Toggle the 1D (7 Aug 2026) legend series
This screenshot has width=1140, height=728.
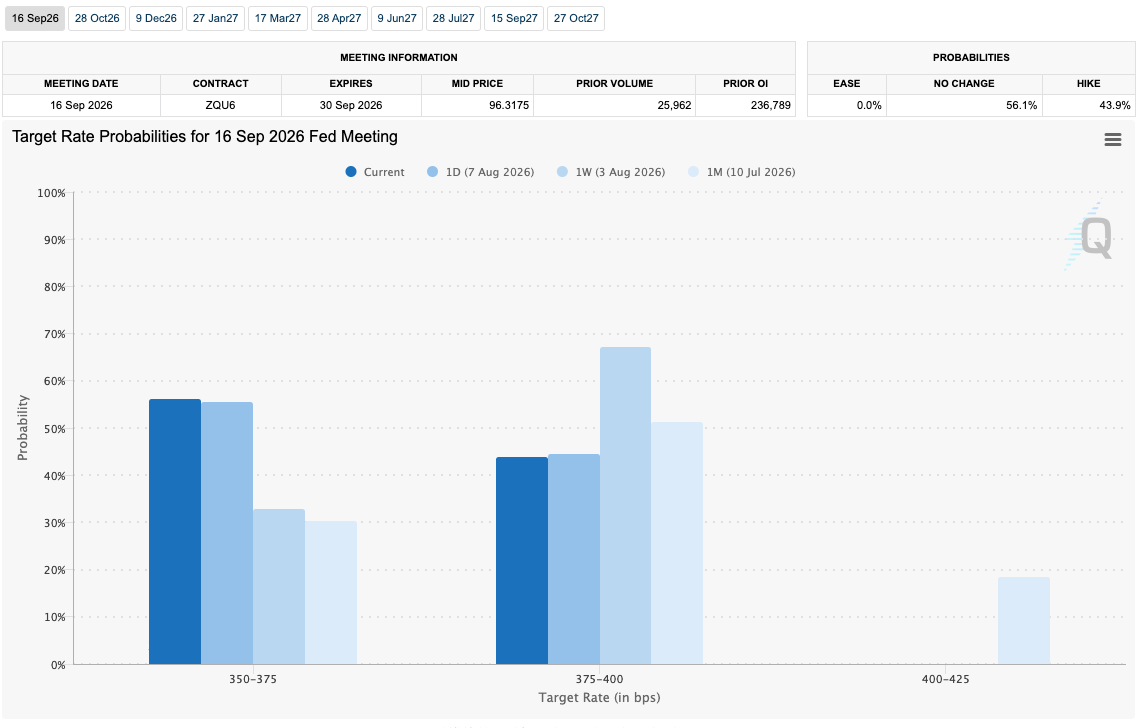click(481, 172)
